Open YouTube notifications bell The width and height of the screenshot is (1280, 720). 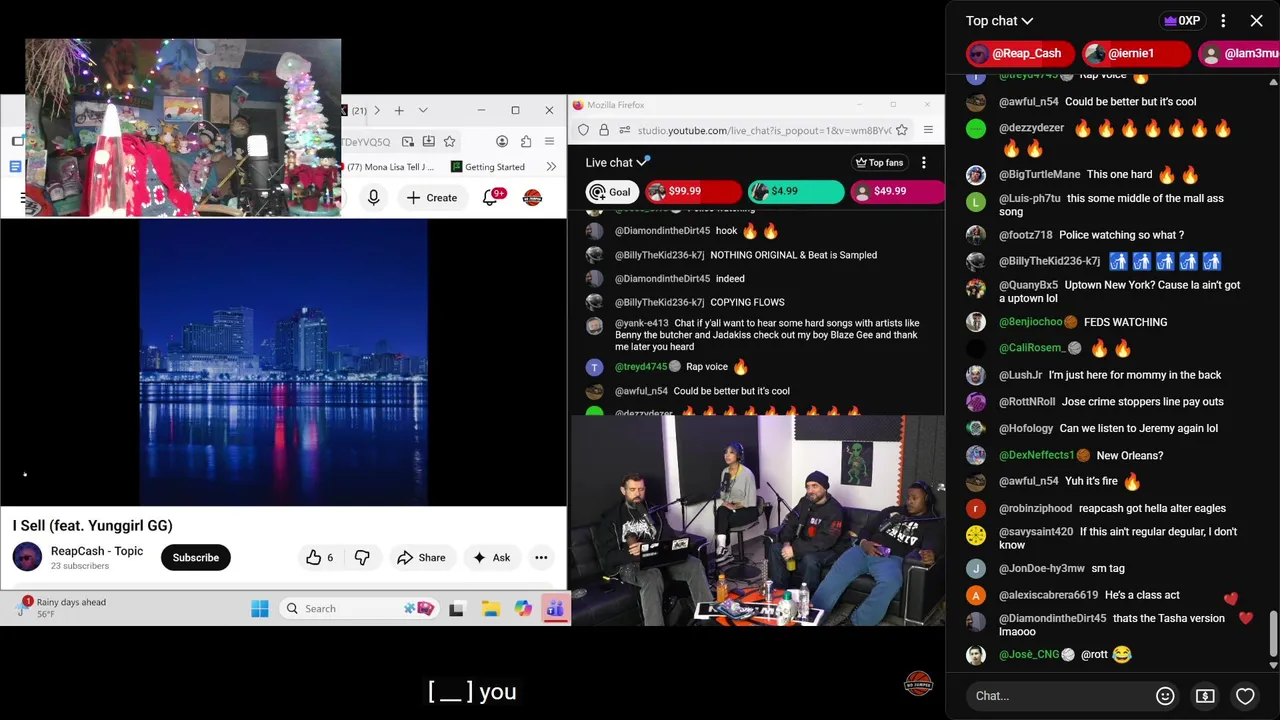pyautogui.click(x=490, y=198)
